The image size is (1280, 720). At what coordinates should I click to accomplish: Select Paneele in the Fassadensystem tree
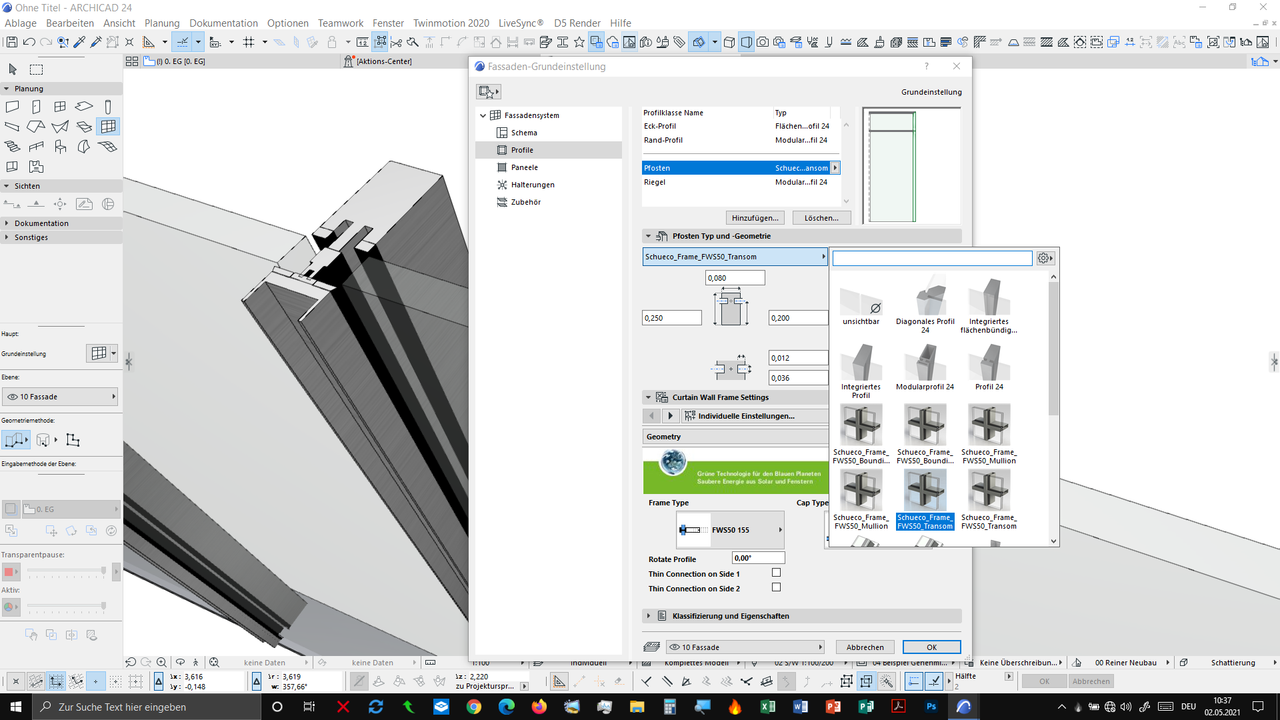coord(524,167)
